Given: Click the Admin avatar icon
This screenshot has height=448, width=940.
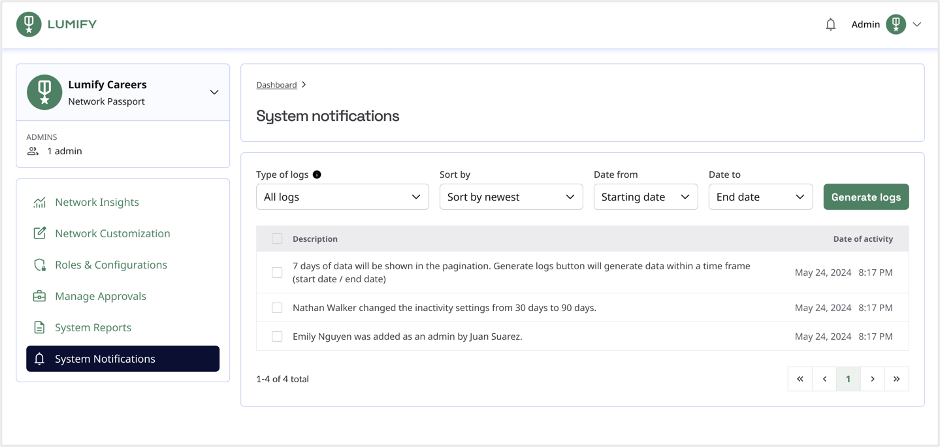Looking at the screenshot, I should 896,25.
